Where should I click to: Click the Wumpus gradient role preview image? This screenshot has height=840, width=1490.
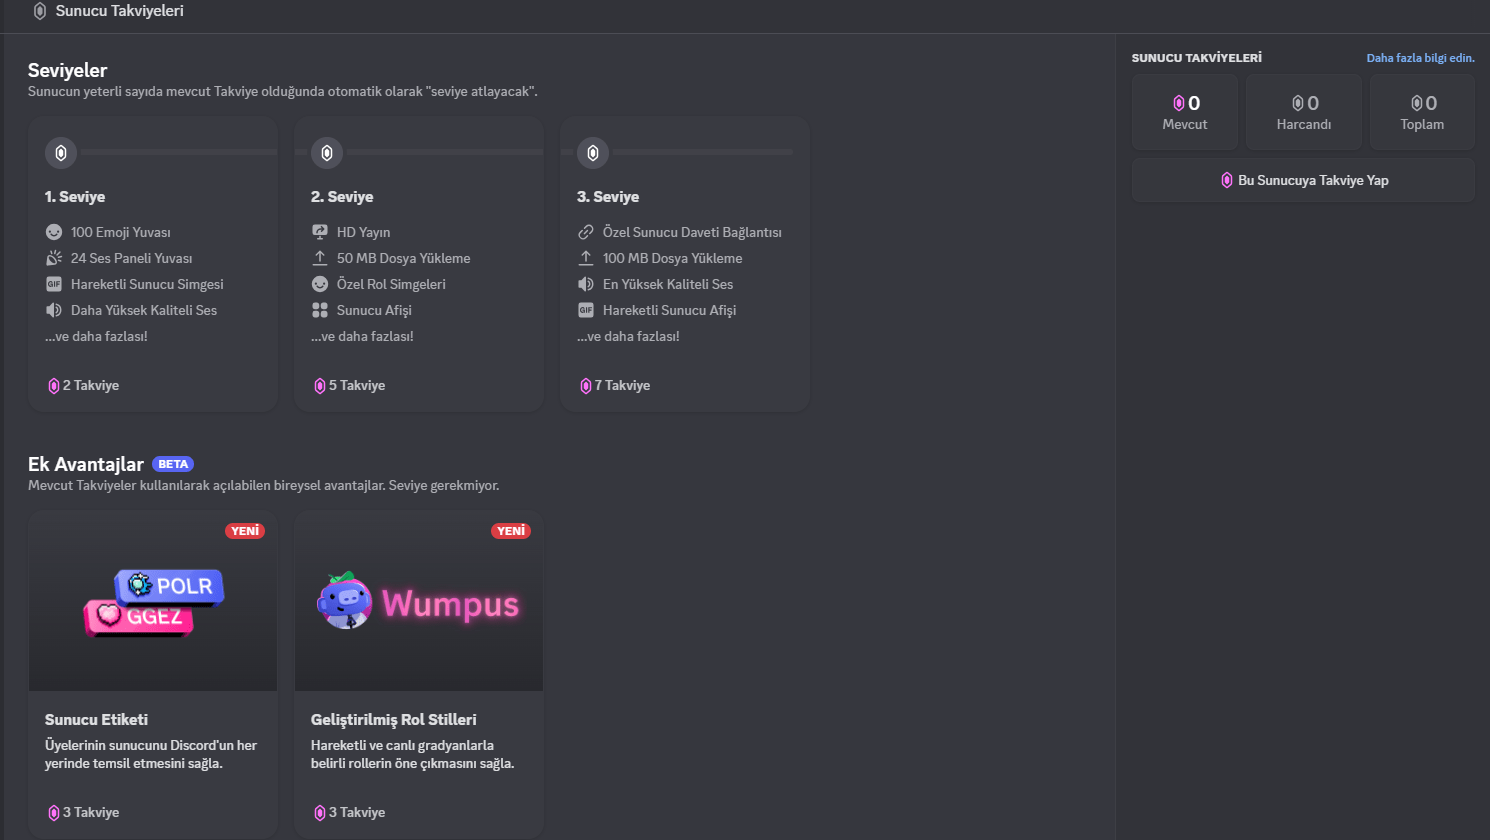[x=419, y=601]
